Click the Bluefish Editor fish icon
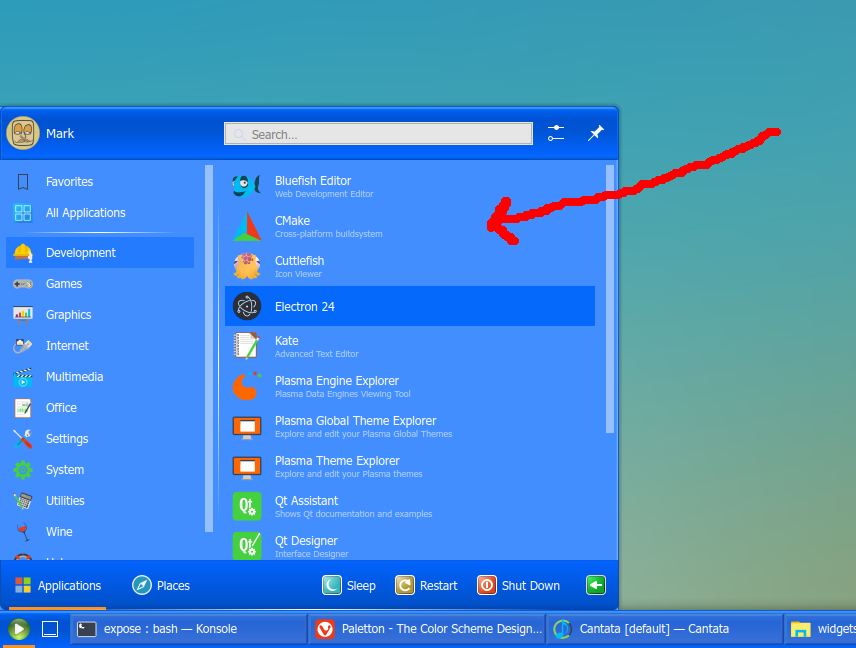The image size is (856, 648). [x=246, y=186]
